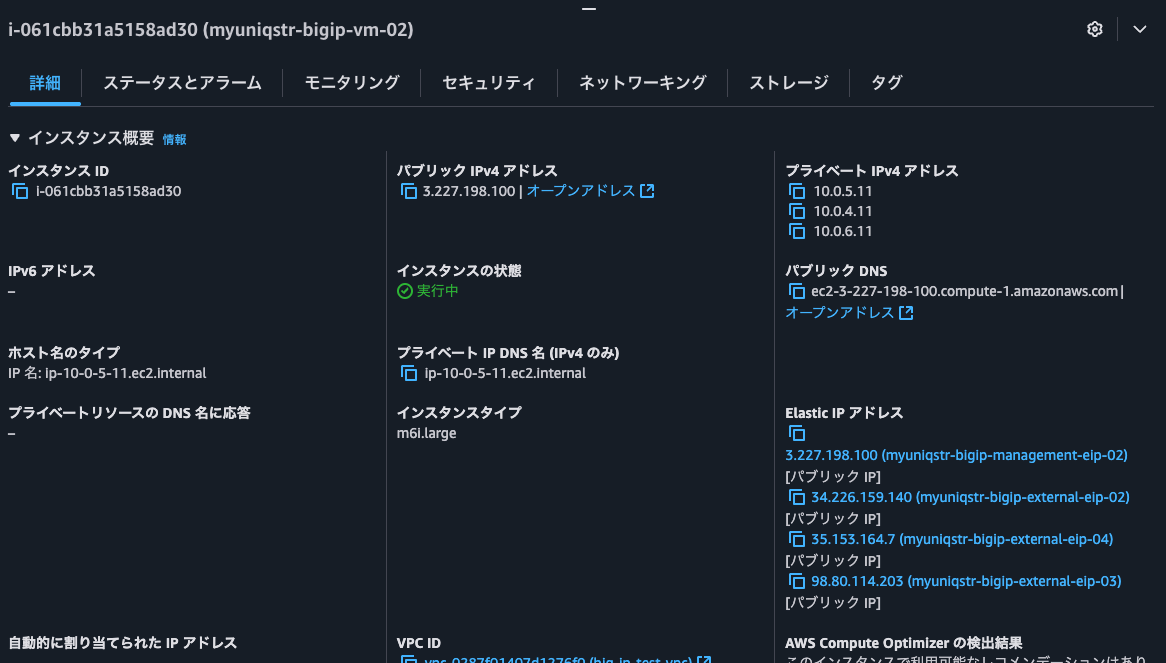Screen dimensions: 1166x663
Task: Switch to ステータスとアラーム tab
Action: click(182, 83)
